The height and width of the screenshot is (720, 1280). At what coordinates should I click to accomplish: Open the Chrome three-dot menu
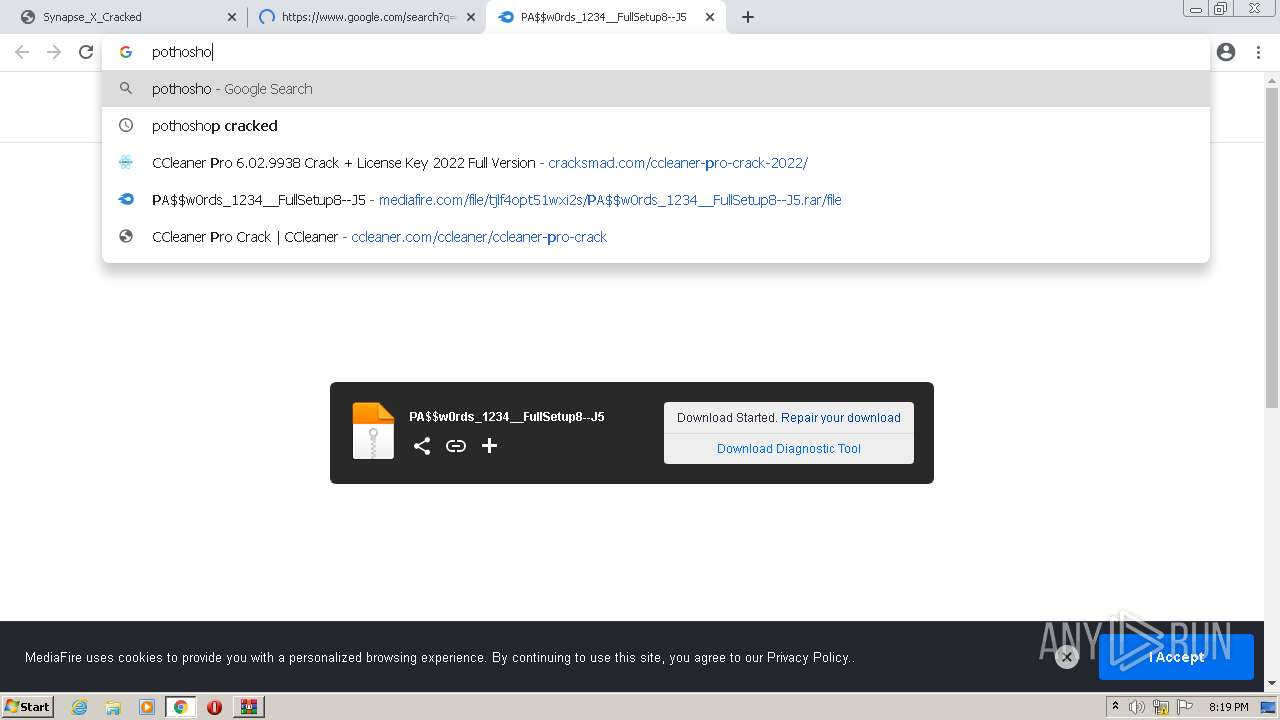click(1258, 52)
